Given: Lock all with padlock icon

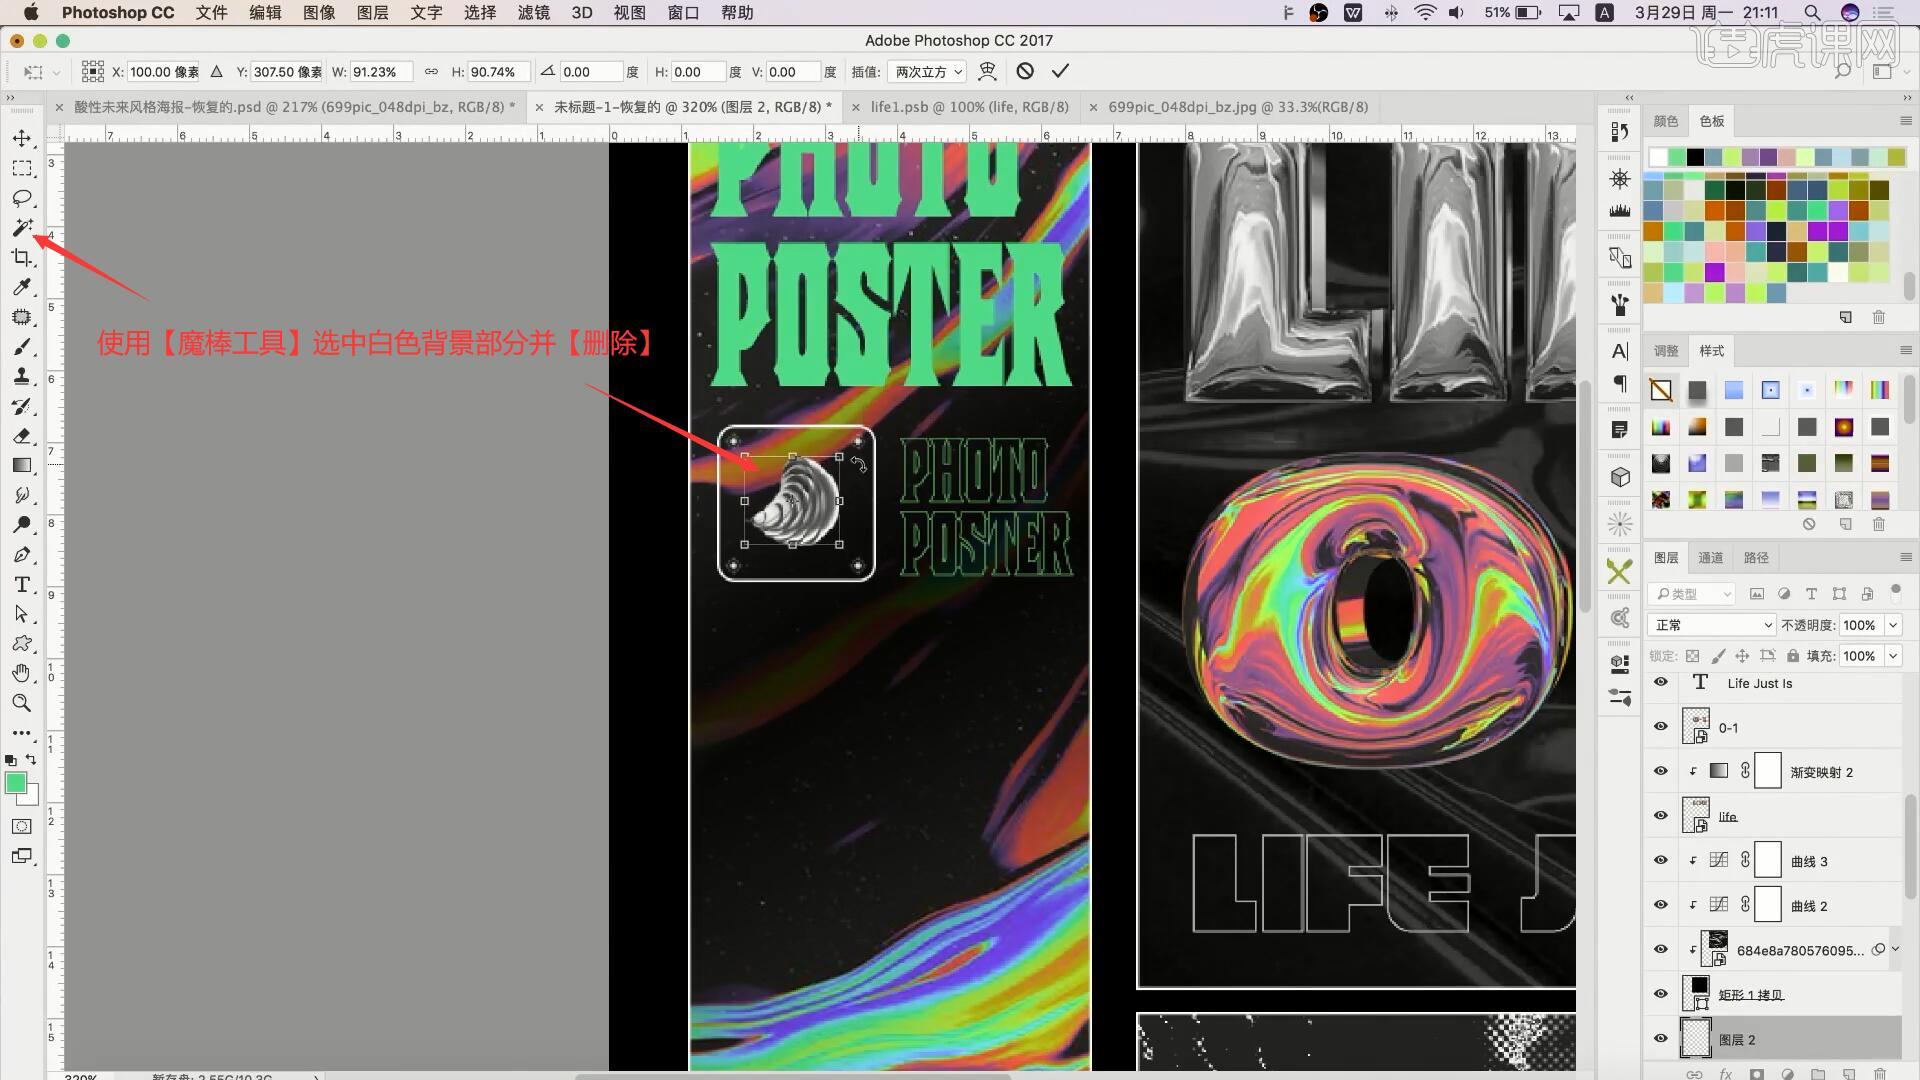Looking at the screenshot, I should coord(1793,656).
